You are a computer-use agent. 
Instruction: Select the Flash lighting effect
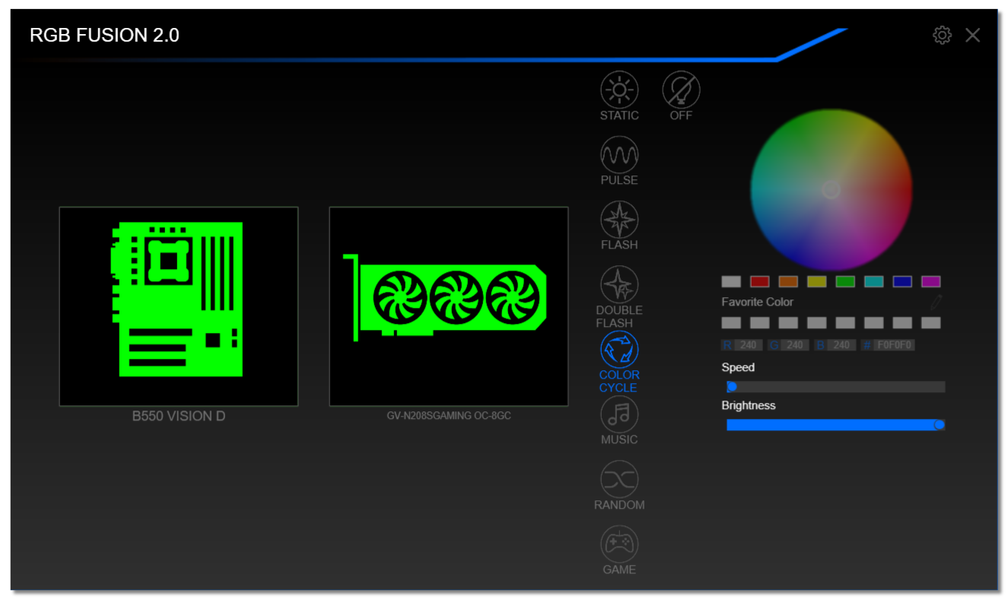pyautogui.click(x=619, y=219)
